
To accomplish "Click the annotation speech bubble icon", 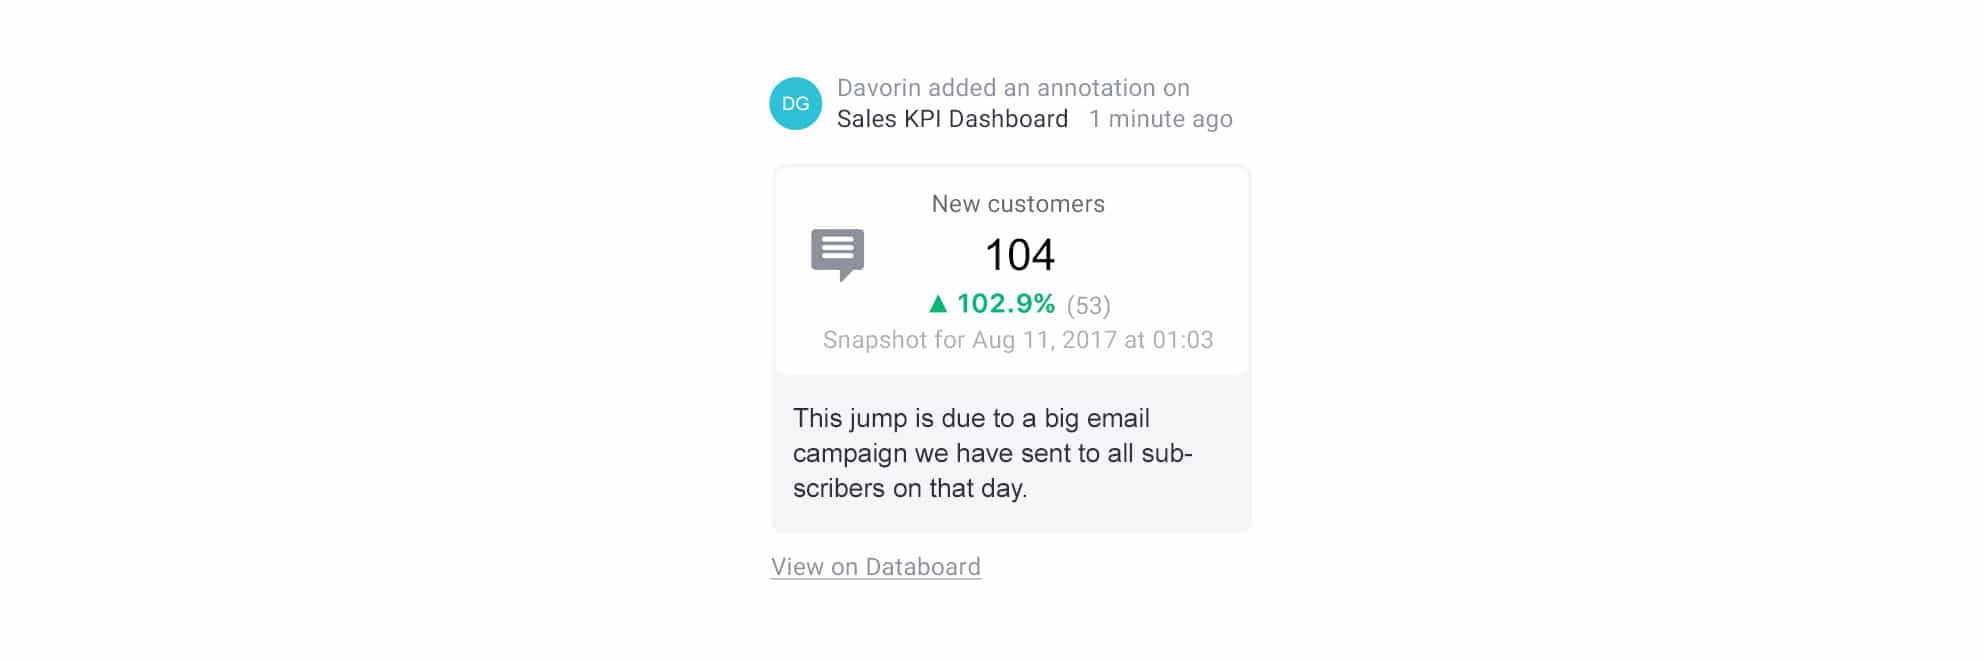I will tap(837, 254).
